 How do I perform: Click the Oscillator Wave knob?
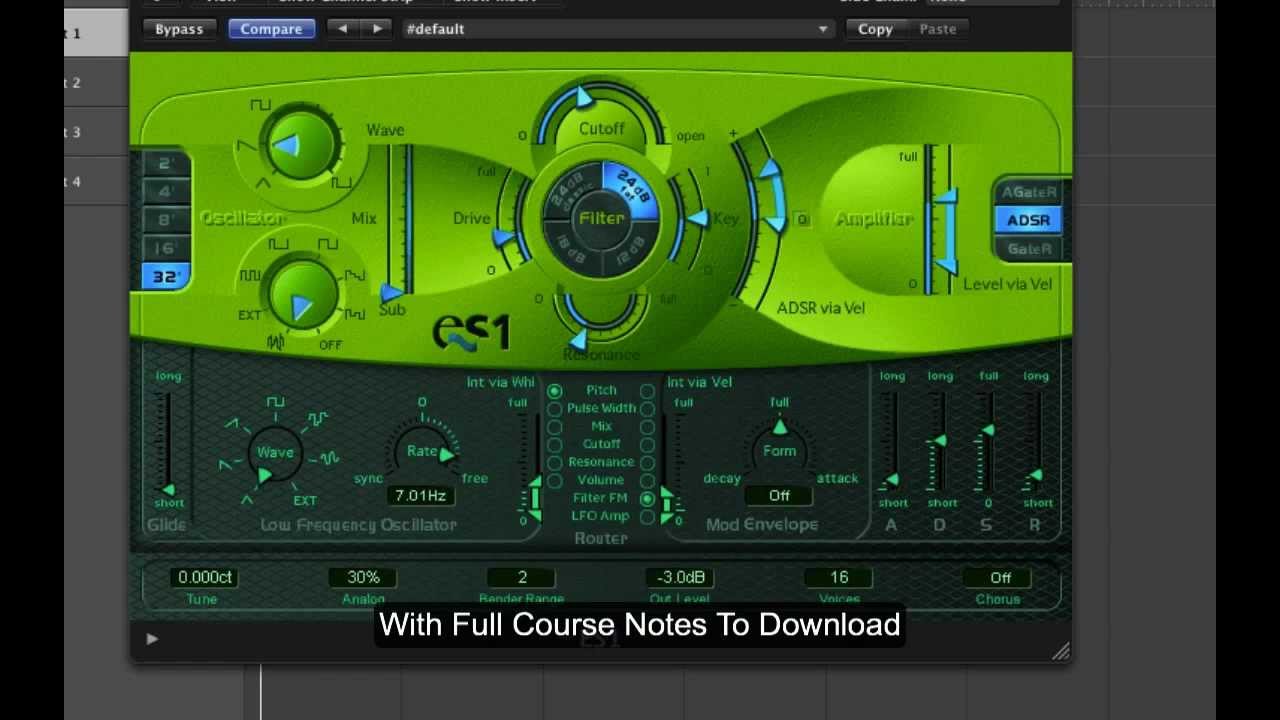pyautogui.click(x=301, y=147)
